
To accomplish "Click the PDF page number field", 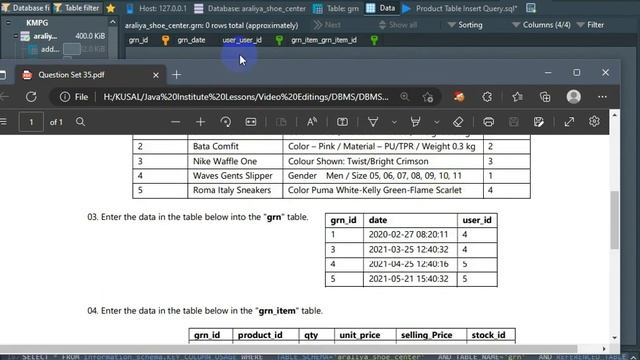I will click(31, 122).
